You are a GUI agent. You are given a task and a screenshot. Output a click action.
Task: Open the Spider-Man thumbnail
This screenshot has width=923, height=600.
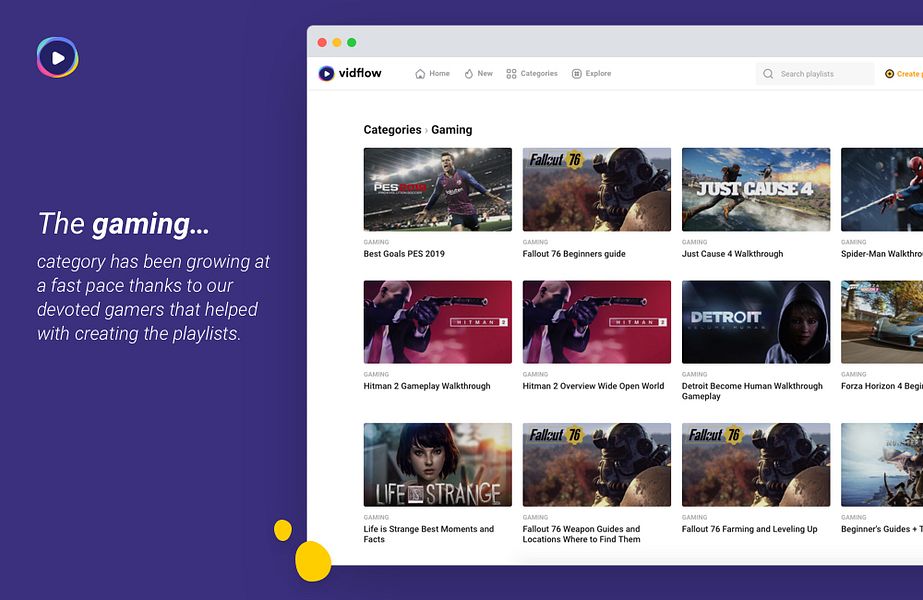click(882, 190)
